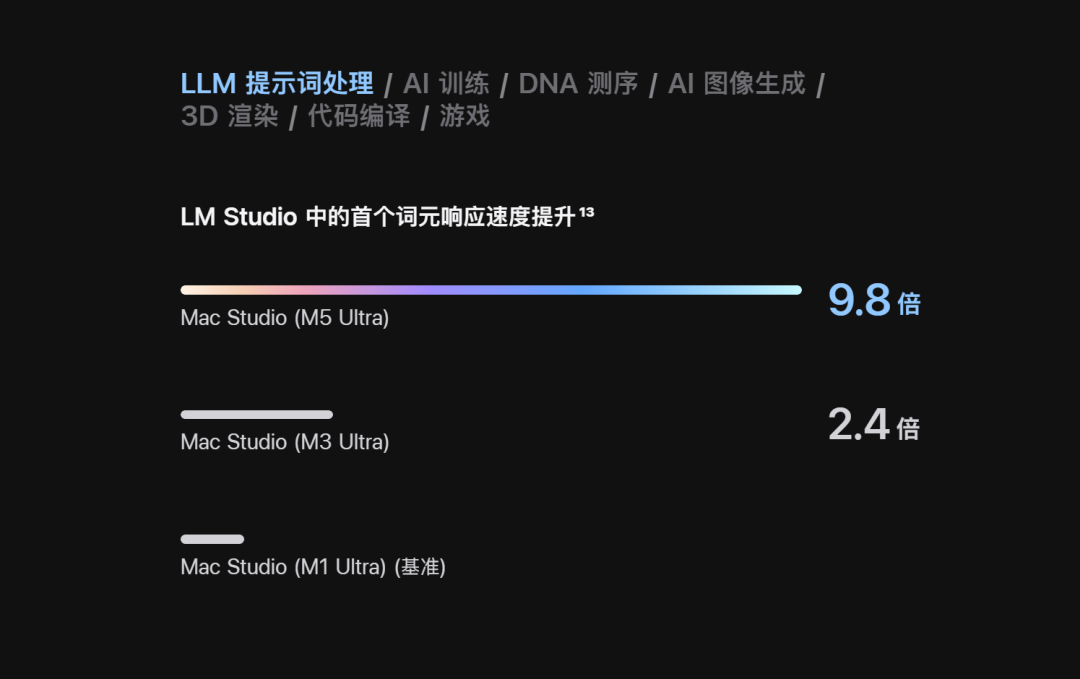Select the 代码编译 tab
The height and width of the screenshot is (679, 1080).
point(359,116)
